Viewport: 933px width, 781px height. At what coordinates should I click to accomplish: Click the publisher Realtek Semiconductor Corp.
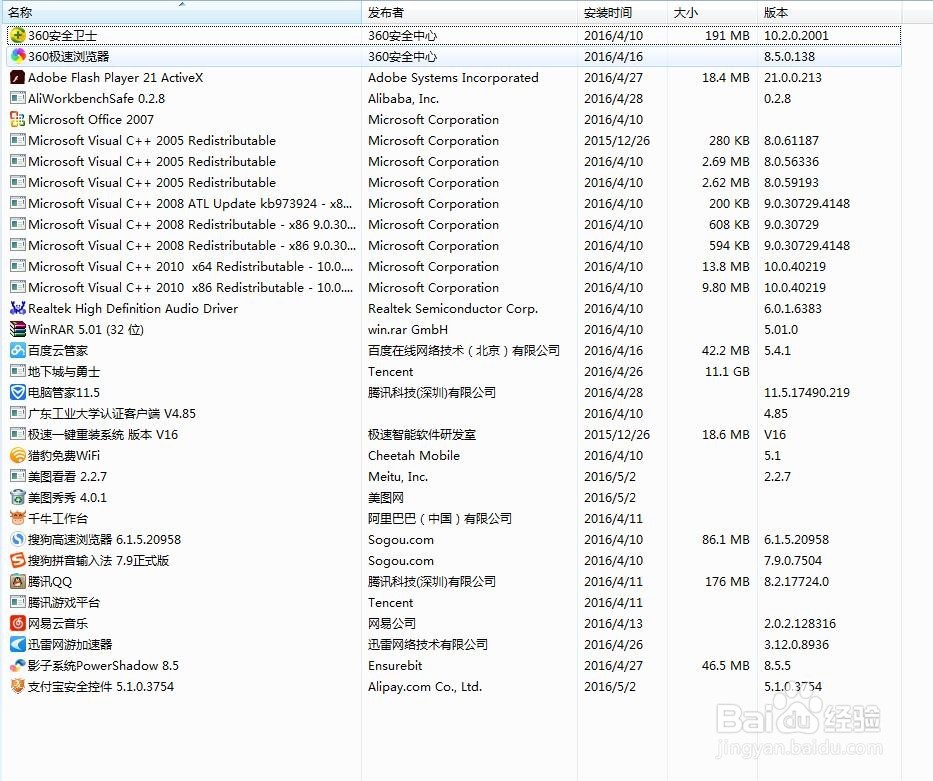[453, 308]
